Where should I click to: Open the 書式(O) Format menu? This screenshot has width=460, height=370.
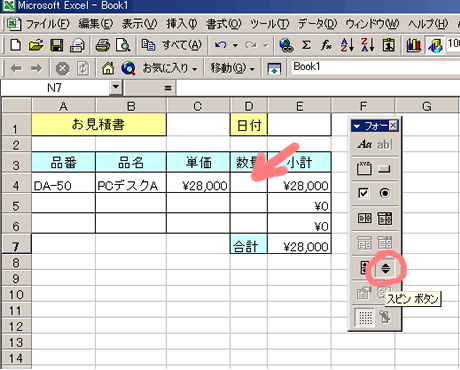tap(223, 24)
